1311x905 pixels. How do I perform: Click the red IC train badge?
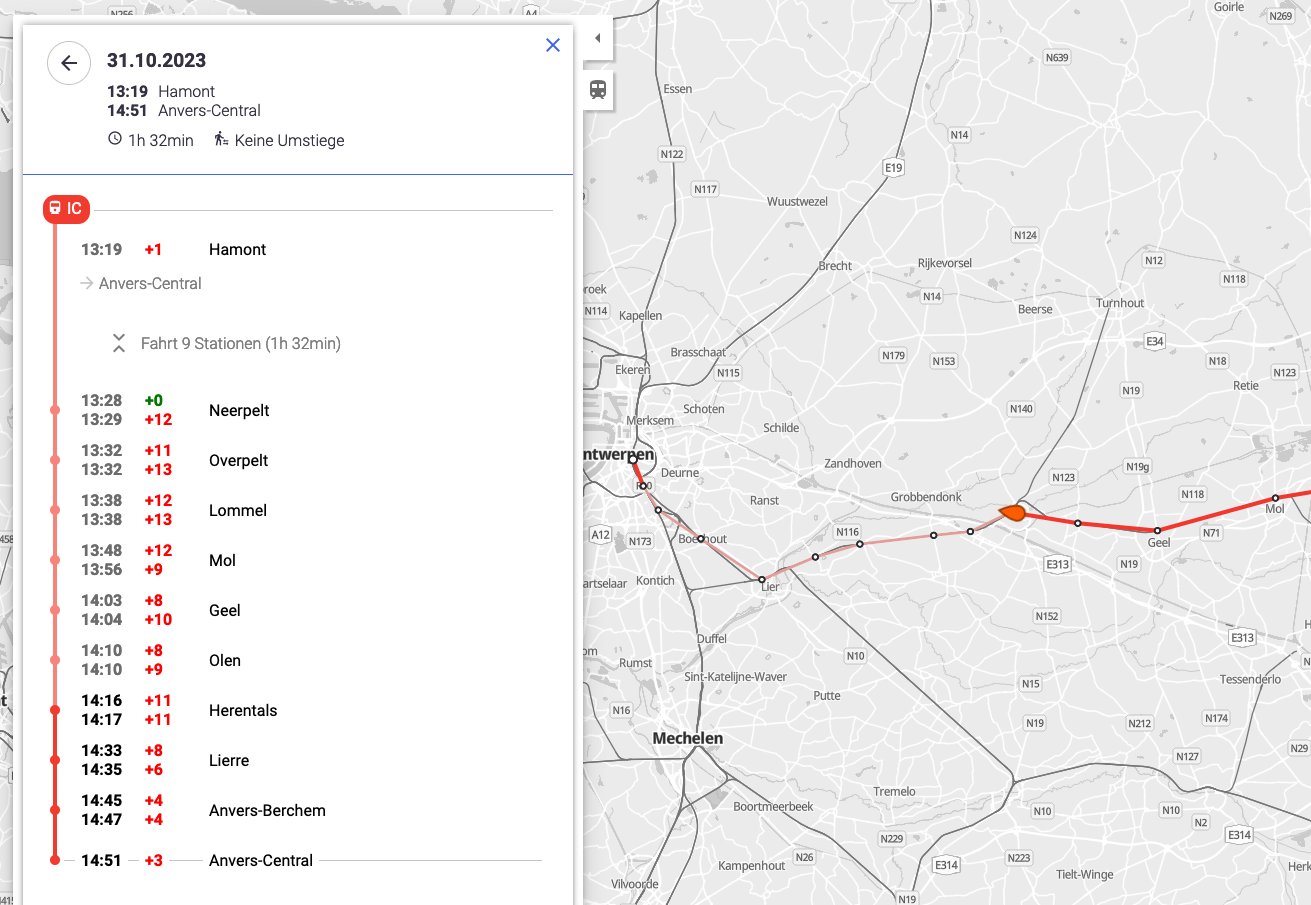click(67, 209)
